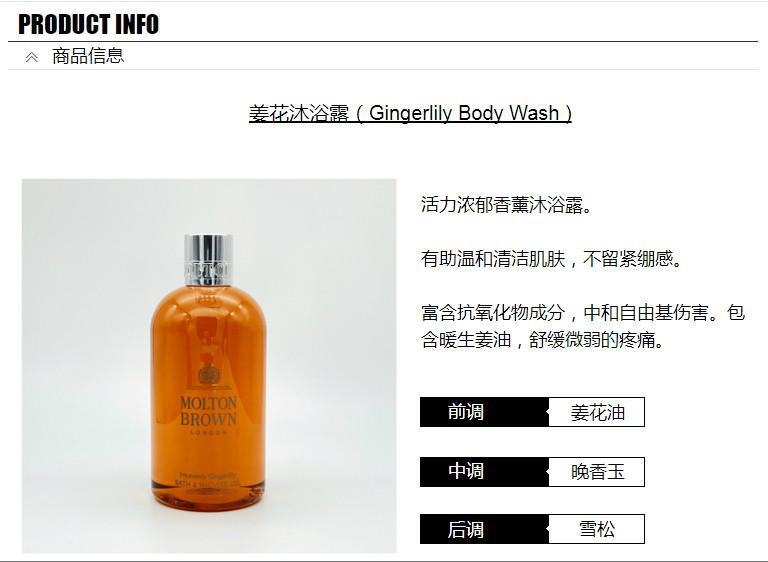Screen dimensions: 768x562
Task: Select the 前调 top note label
Action: tap(465, 412)
